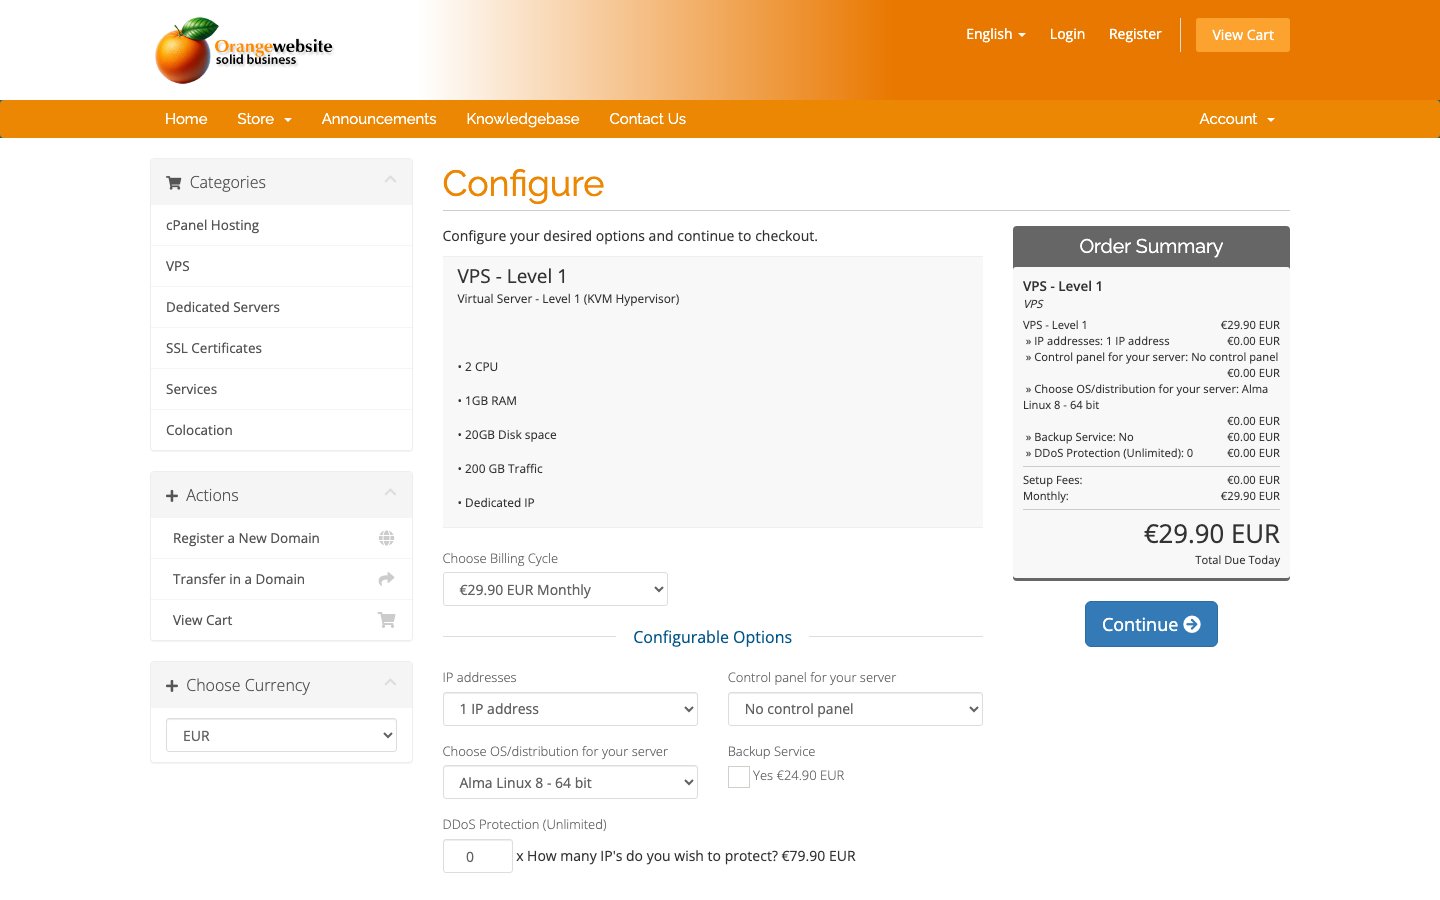1440x900 pixels.
Task: Go to Home in the navigation bar
Action: [186, 119]
